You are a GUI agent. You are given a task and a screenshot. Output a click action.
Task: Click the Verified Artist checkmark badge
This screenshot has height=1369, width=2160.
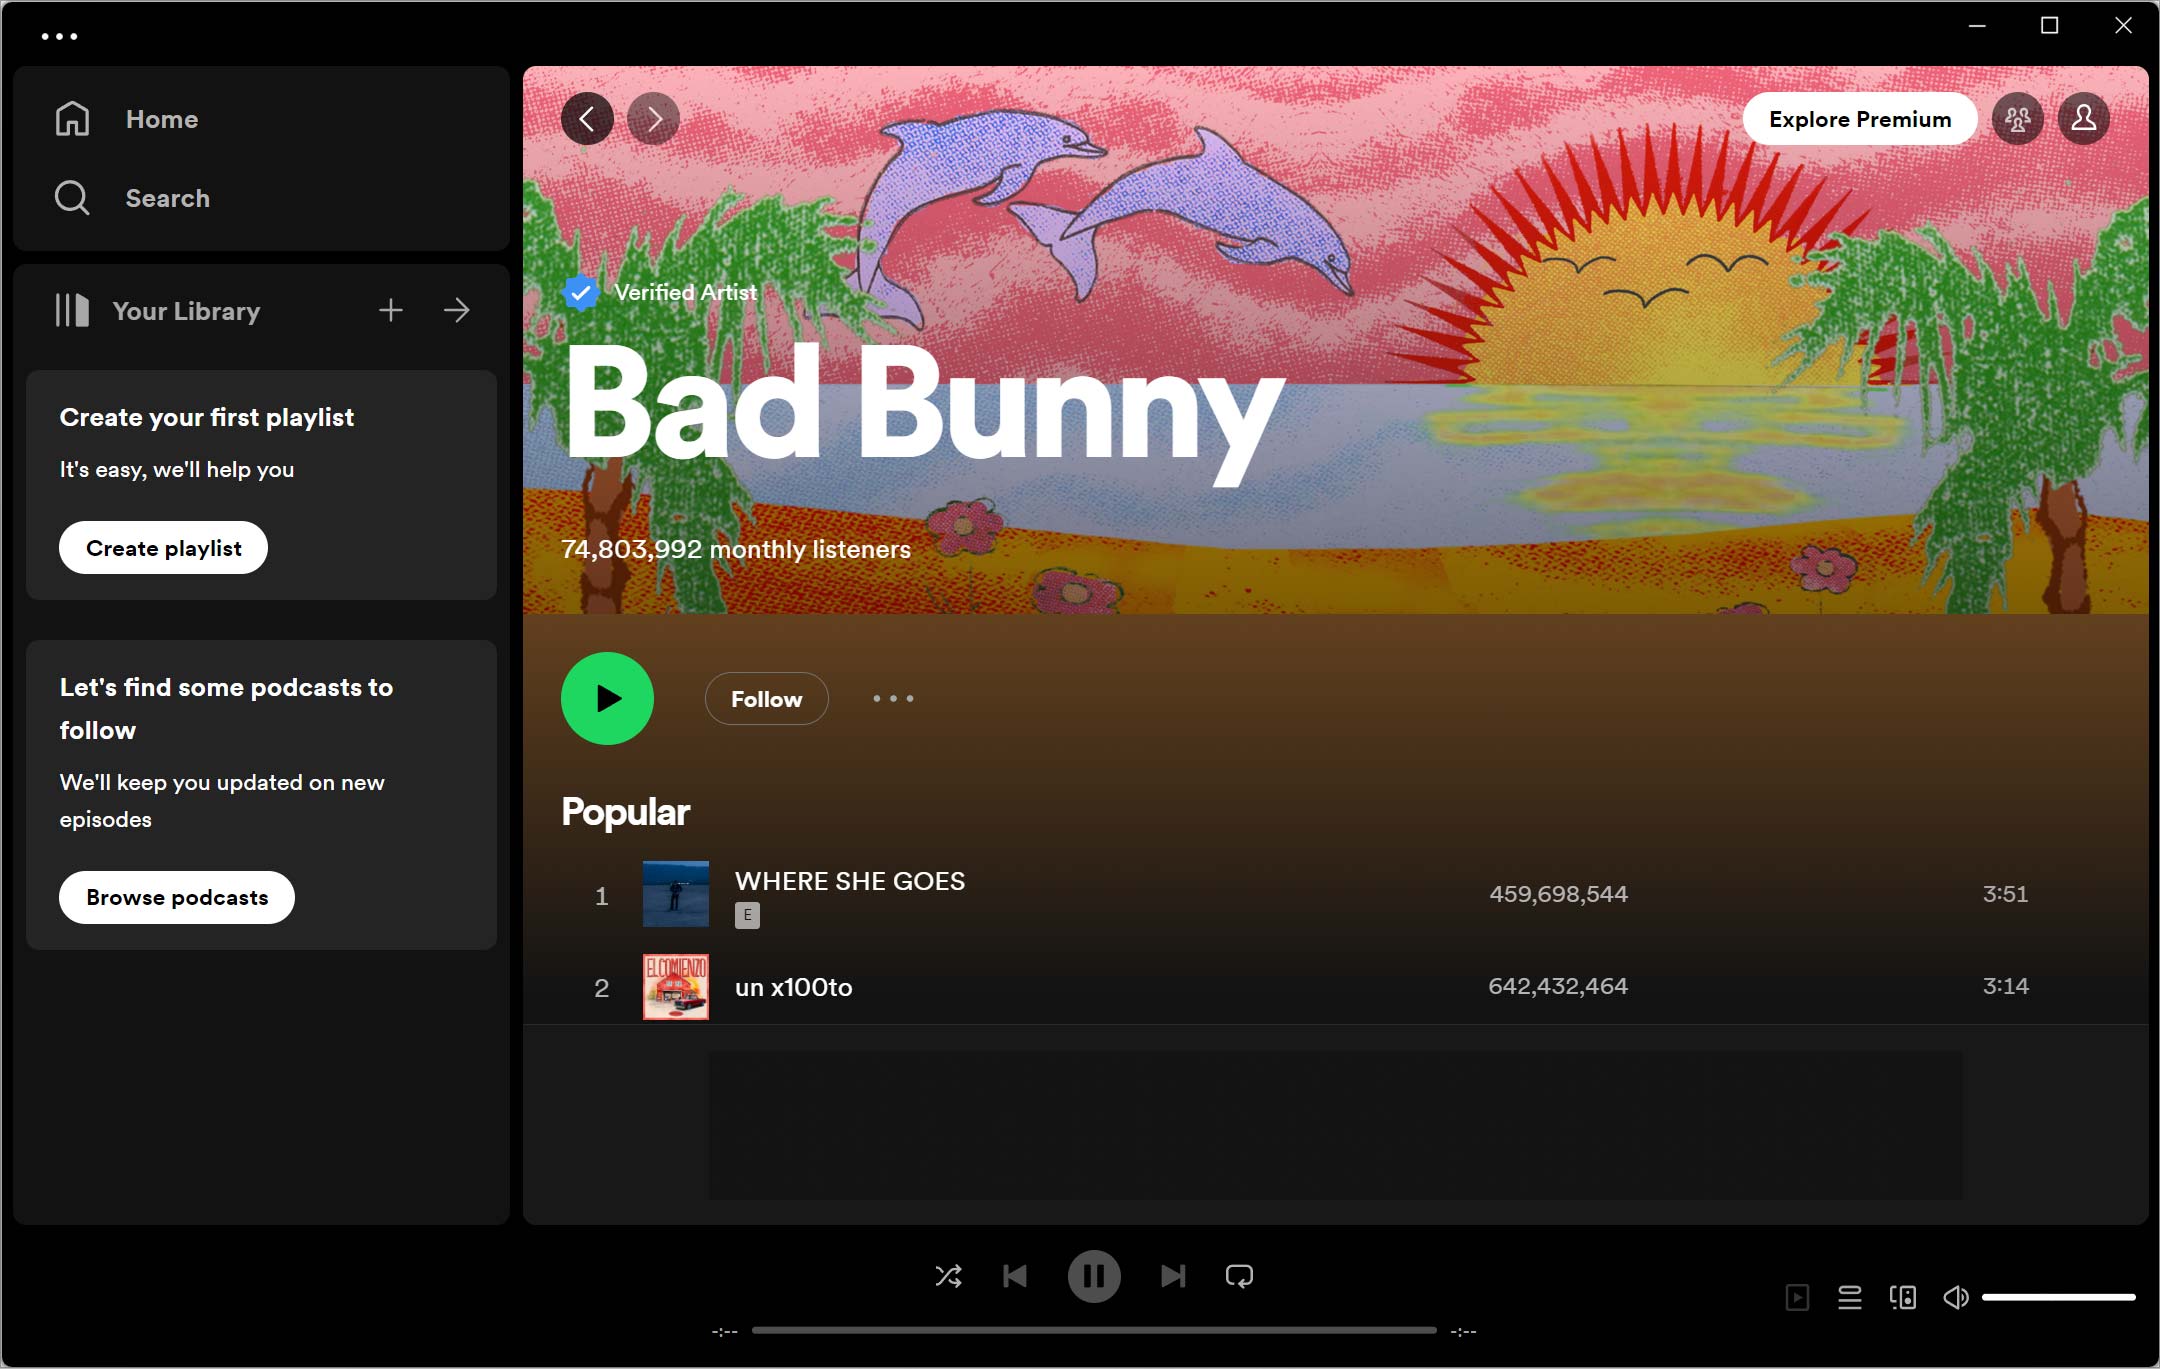580,292
